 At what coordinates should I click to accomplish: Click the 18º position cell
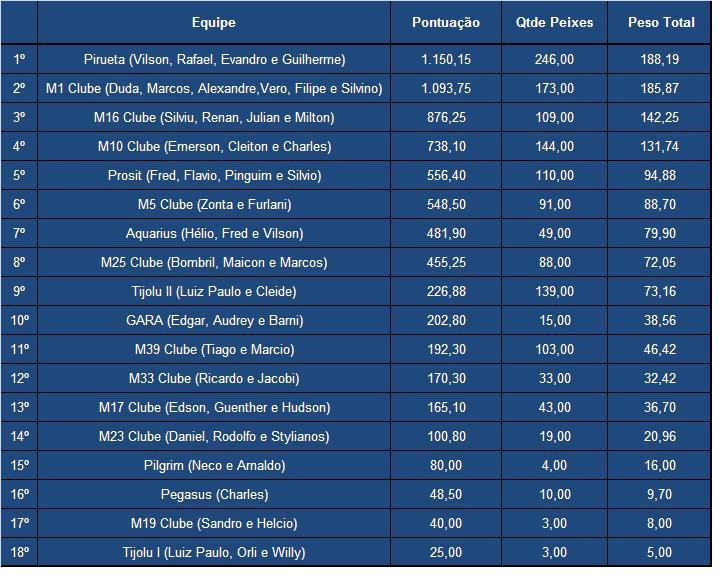point(20,553)
